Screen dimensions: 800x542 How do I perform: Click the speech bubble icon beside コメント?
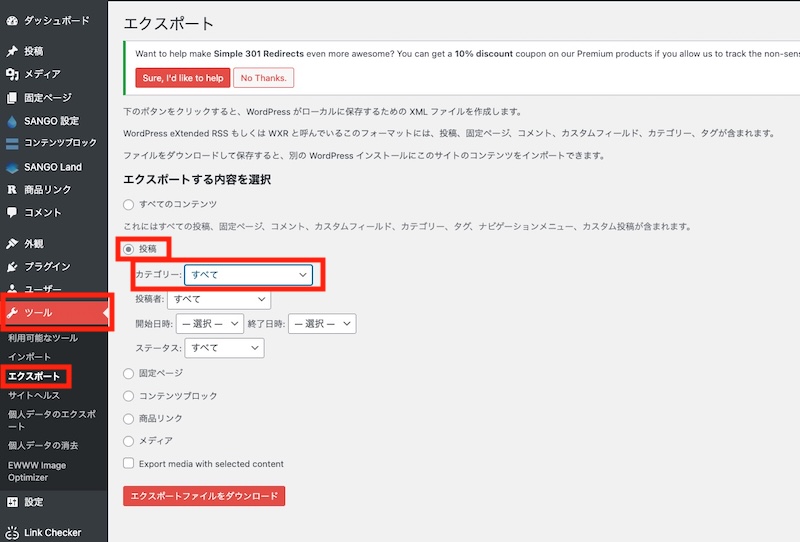pyautogui.click(x=12, y=213)
